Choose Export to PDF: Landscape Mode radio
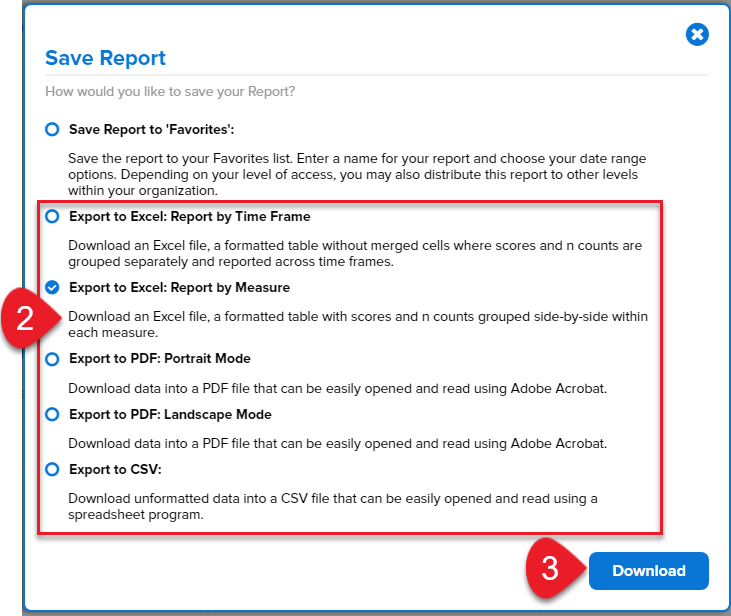Screen dimensions: 731x616 (52, 414)
